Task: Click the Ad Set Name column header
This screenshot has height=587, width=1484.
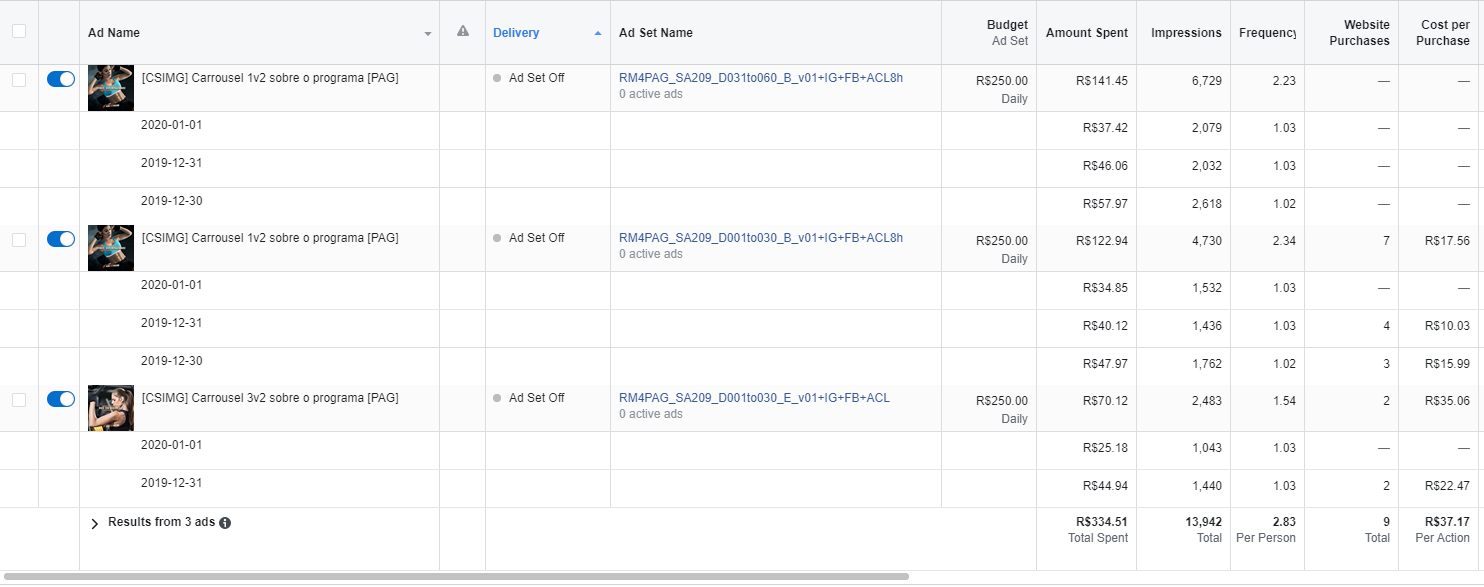Action: (x=656, y=33)
